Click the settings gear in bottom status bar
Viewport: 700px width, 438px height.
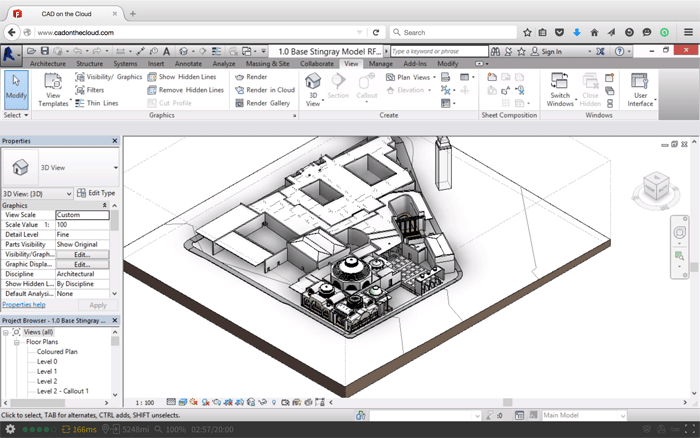click(10, 430)
